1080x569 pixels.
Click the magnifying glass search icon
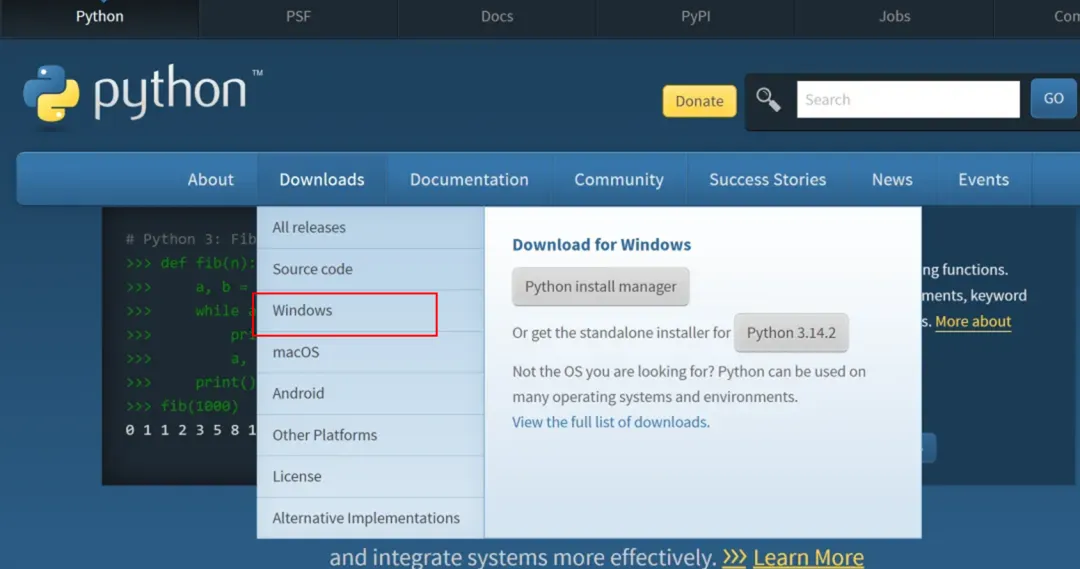coord(768,100)
